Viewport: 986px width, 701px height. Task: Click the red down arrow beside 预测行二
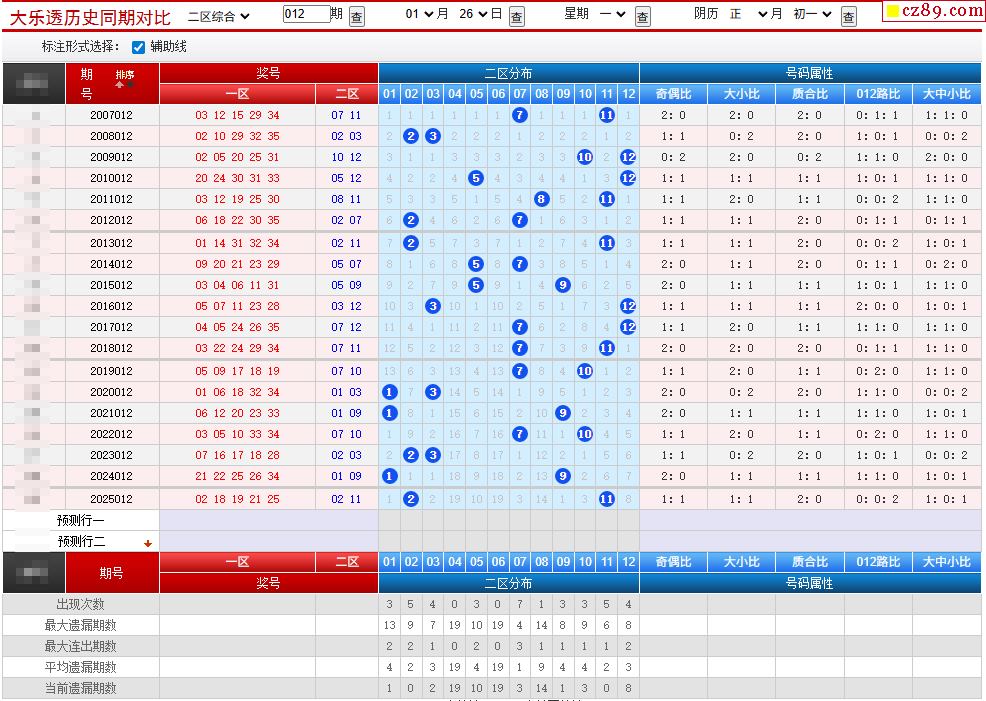[x=148, y=543]
